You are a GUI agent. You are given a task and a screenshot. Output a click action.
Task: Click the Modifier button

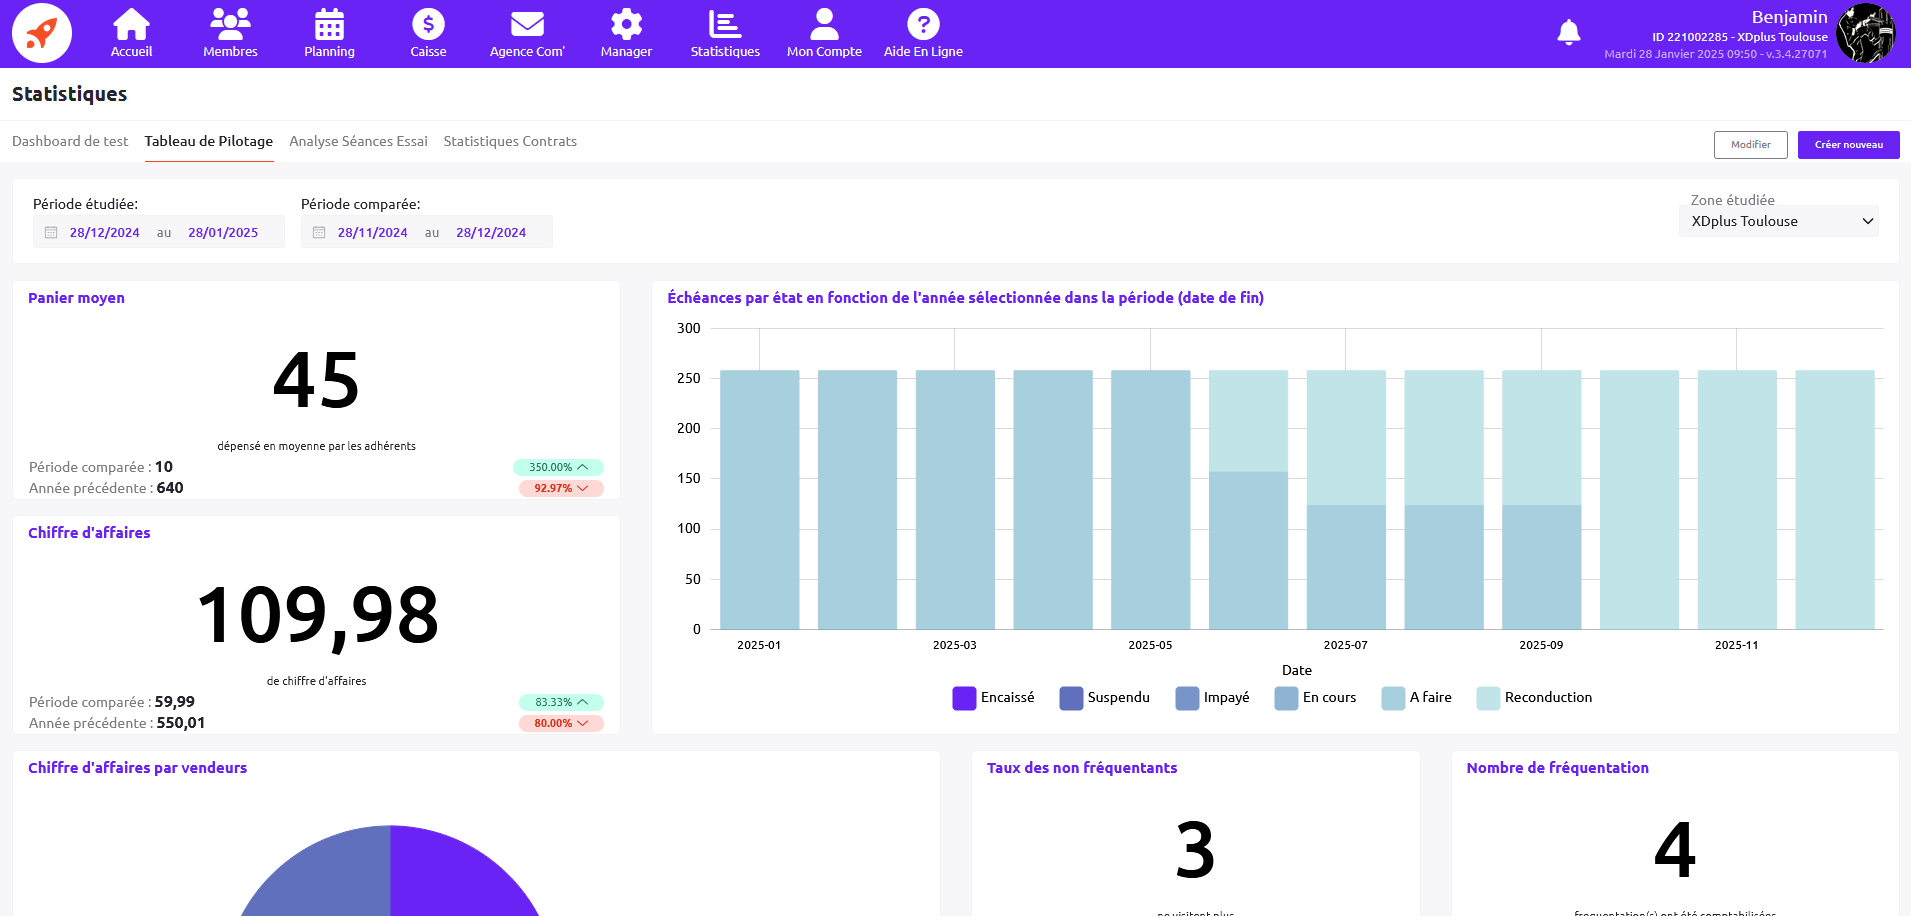tap(1750, 145)
